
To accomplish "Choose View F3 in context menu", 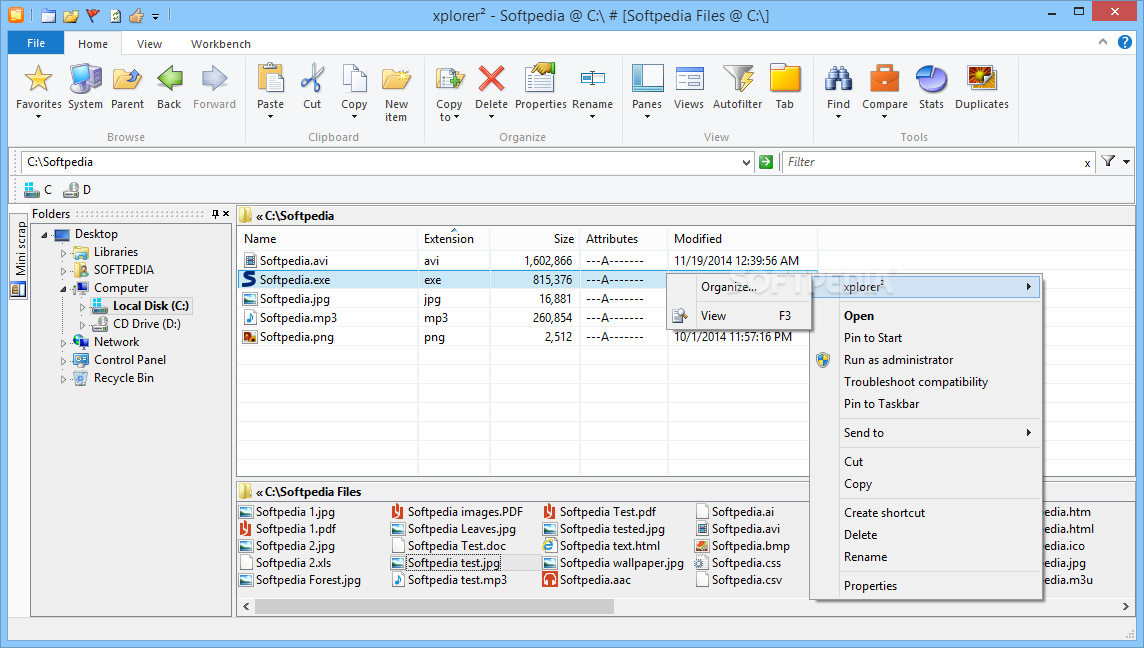I will pos(738,316).
